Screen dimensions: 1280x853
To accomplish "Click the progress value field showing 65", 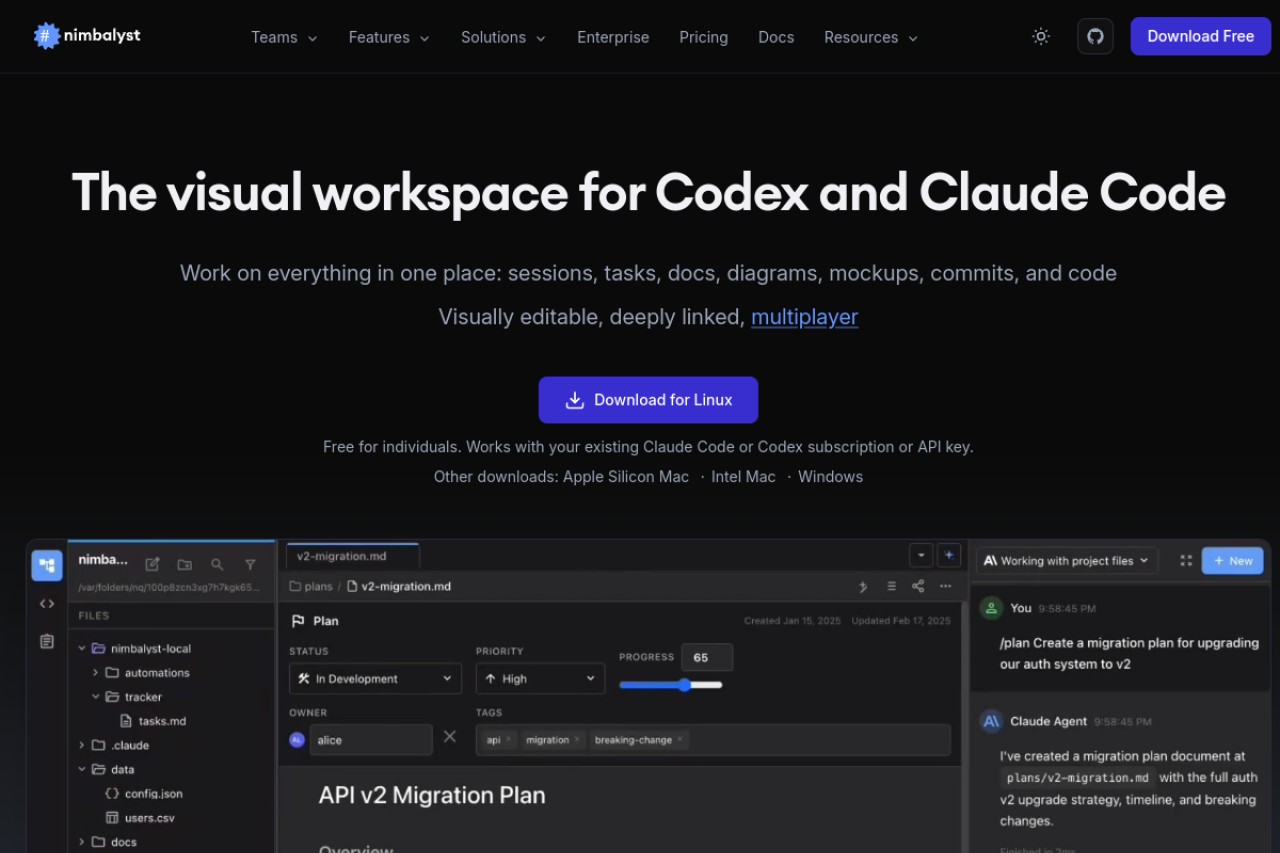I will [707, 657].
